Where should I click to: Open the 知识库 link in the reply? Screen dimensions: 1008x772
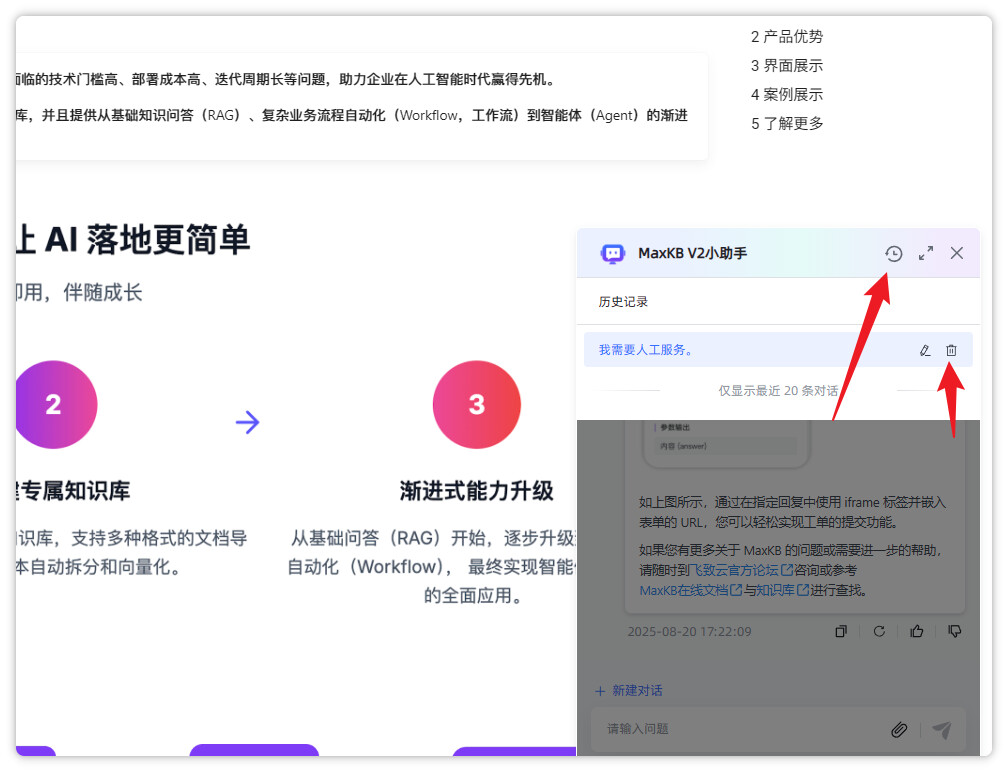(x=782, y=590)
